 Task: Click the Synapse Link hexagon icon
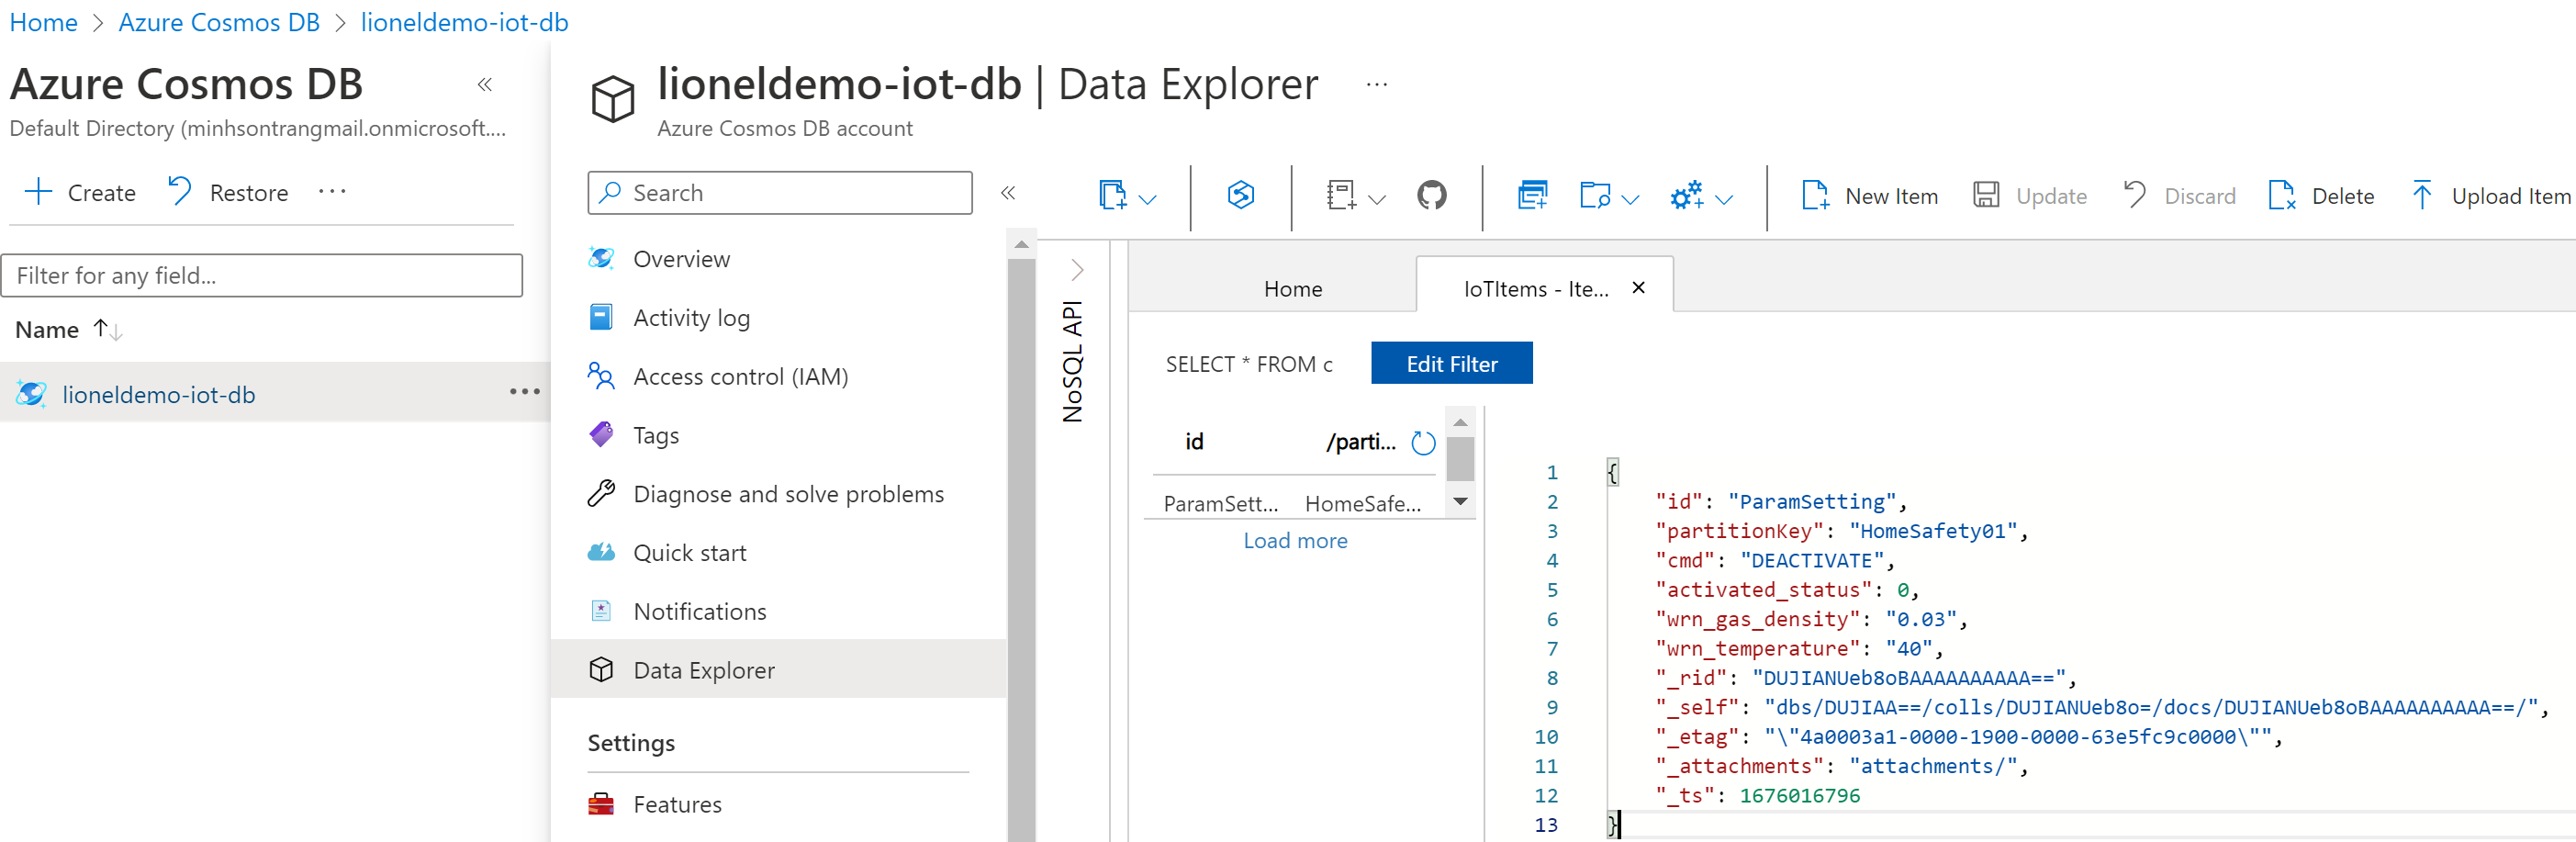1240,194
